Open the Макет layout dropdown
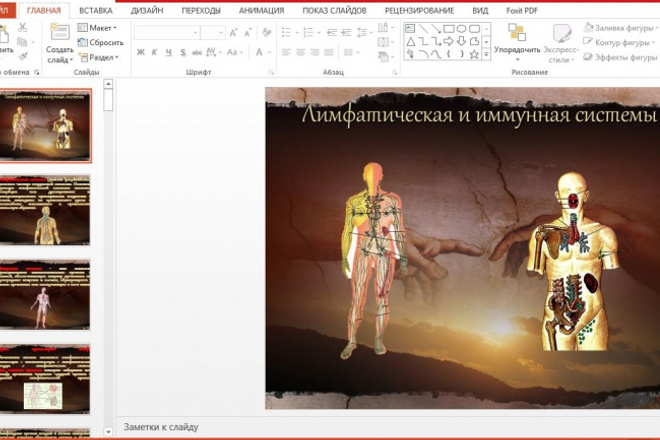This screenshot has height=440, width=660. pos(97,28)
